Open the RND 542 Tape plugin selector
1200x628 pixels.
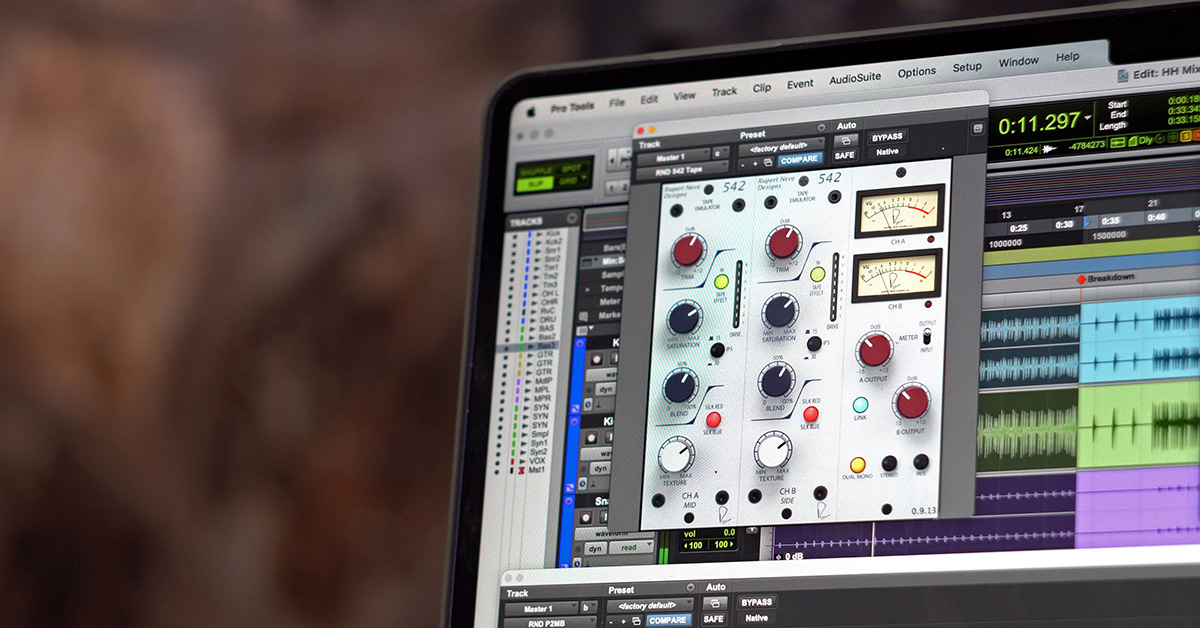(681, 171)
